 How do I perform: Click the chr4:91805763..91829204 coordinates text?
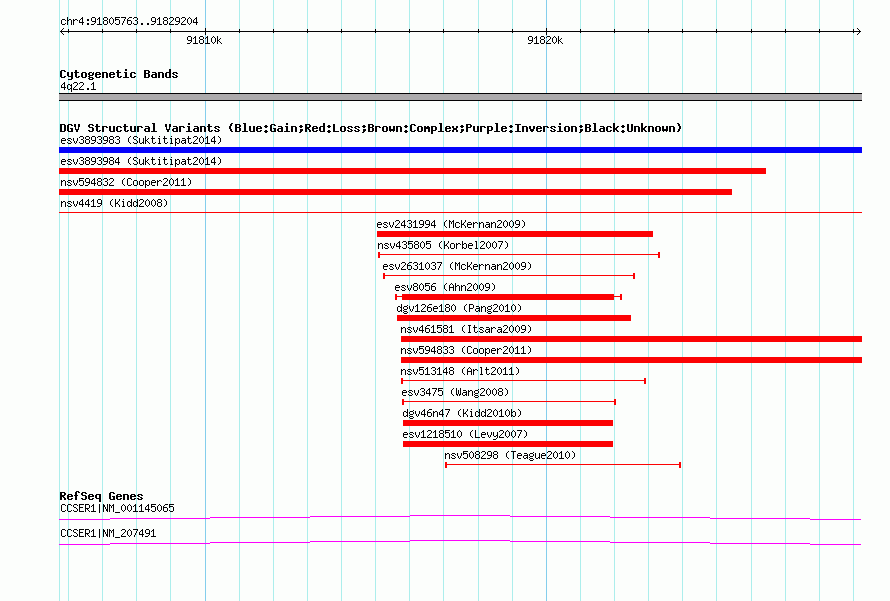129,21
